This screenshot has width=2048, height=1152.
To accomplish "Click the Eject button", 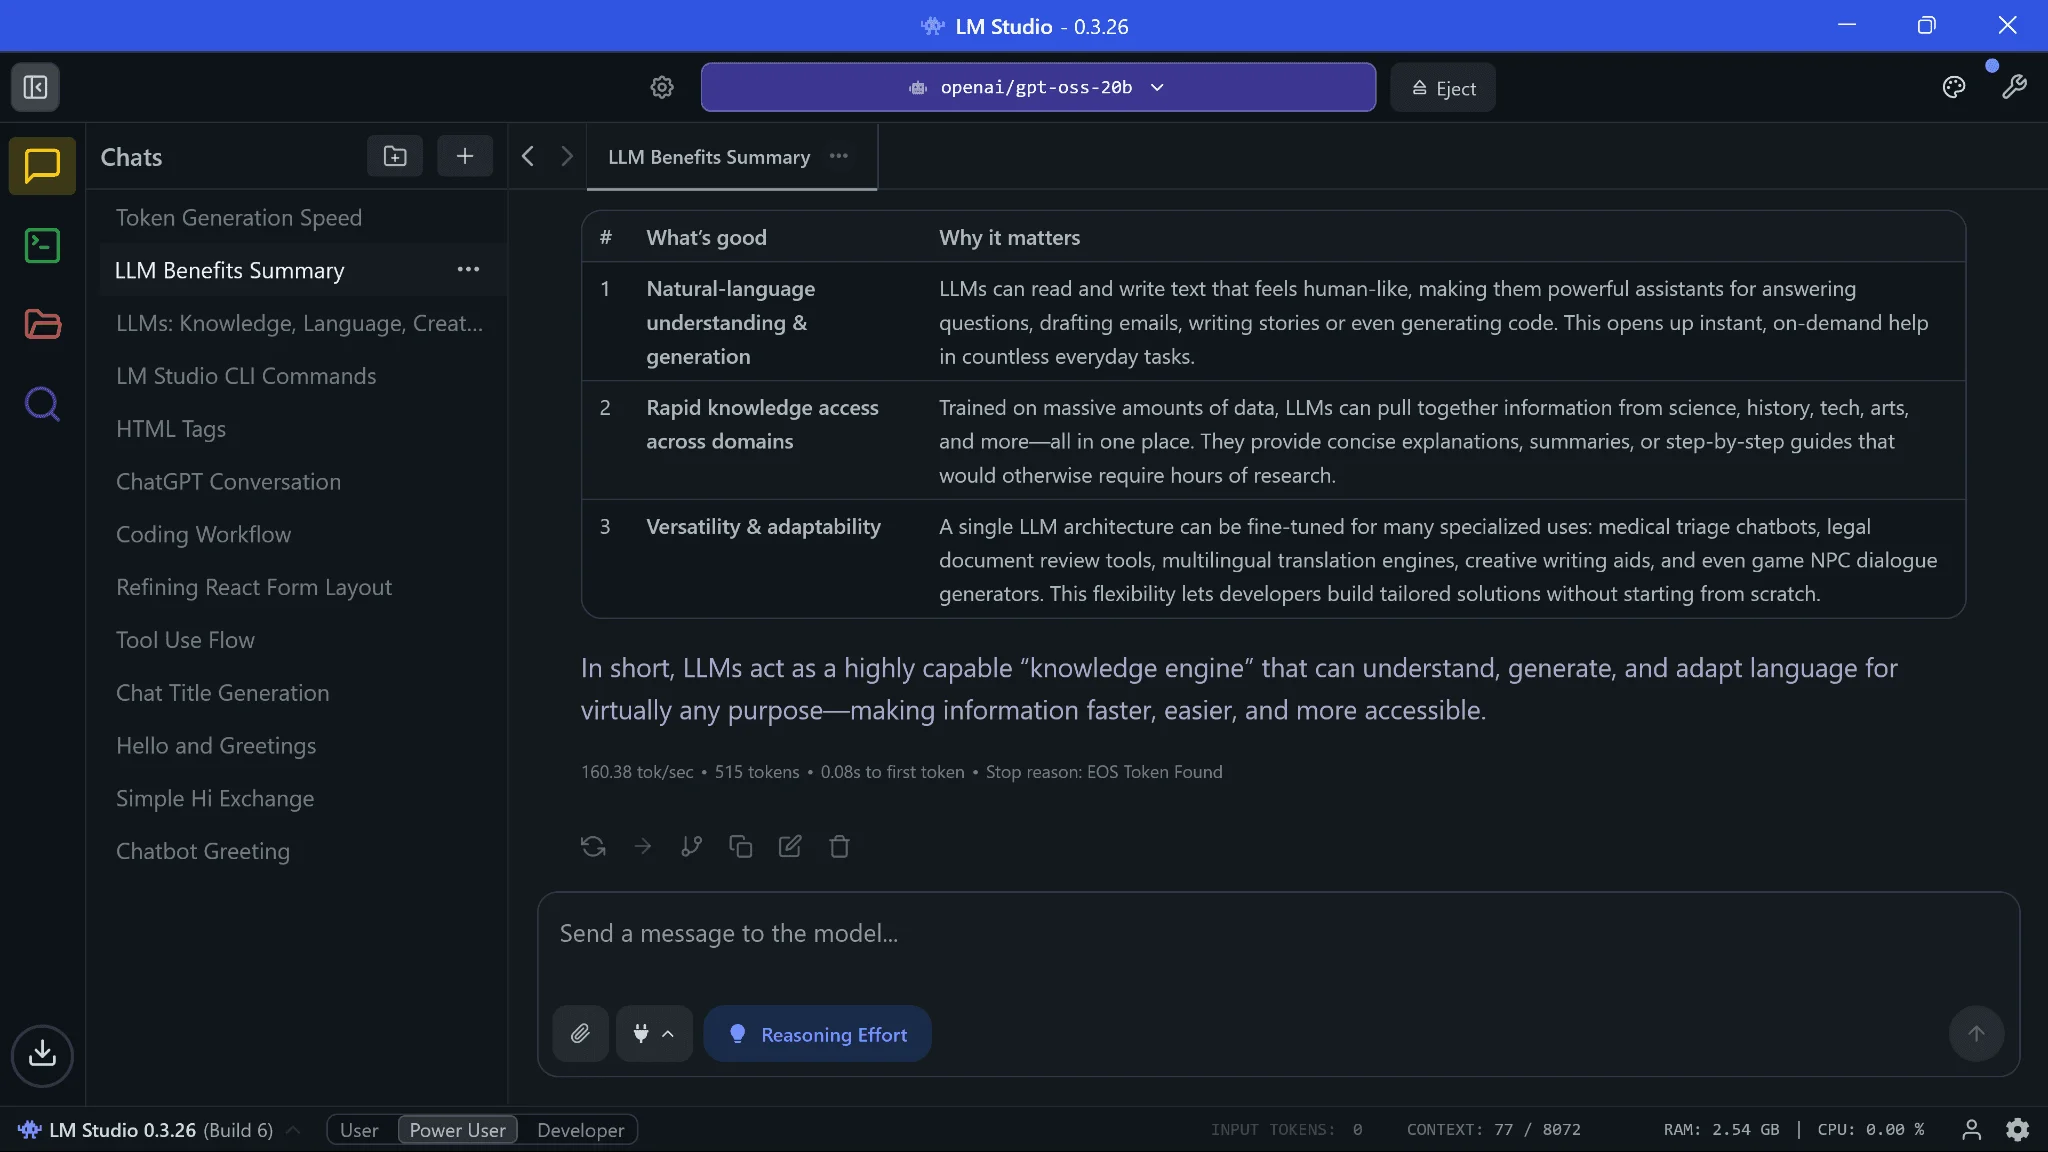I will click(x=1443, y=88).
